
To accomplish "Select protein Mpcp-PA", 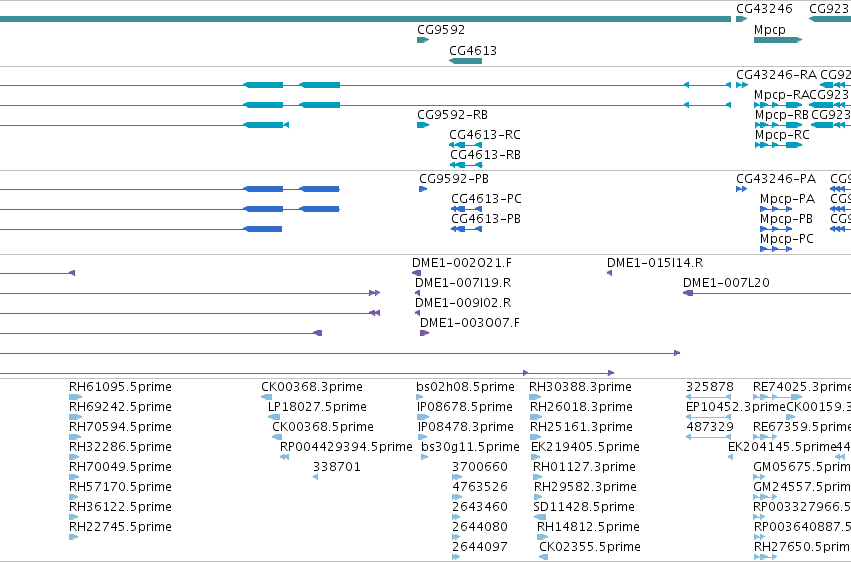I will [787, 199].
